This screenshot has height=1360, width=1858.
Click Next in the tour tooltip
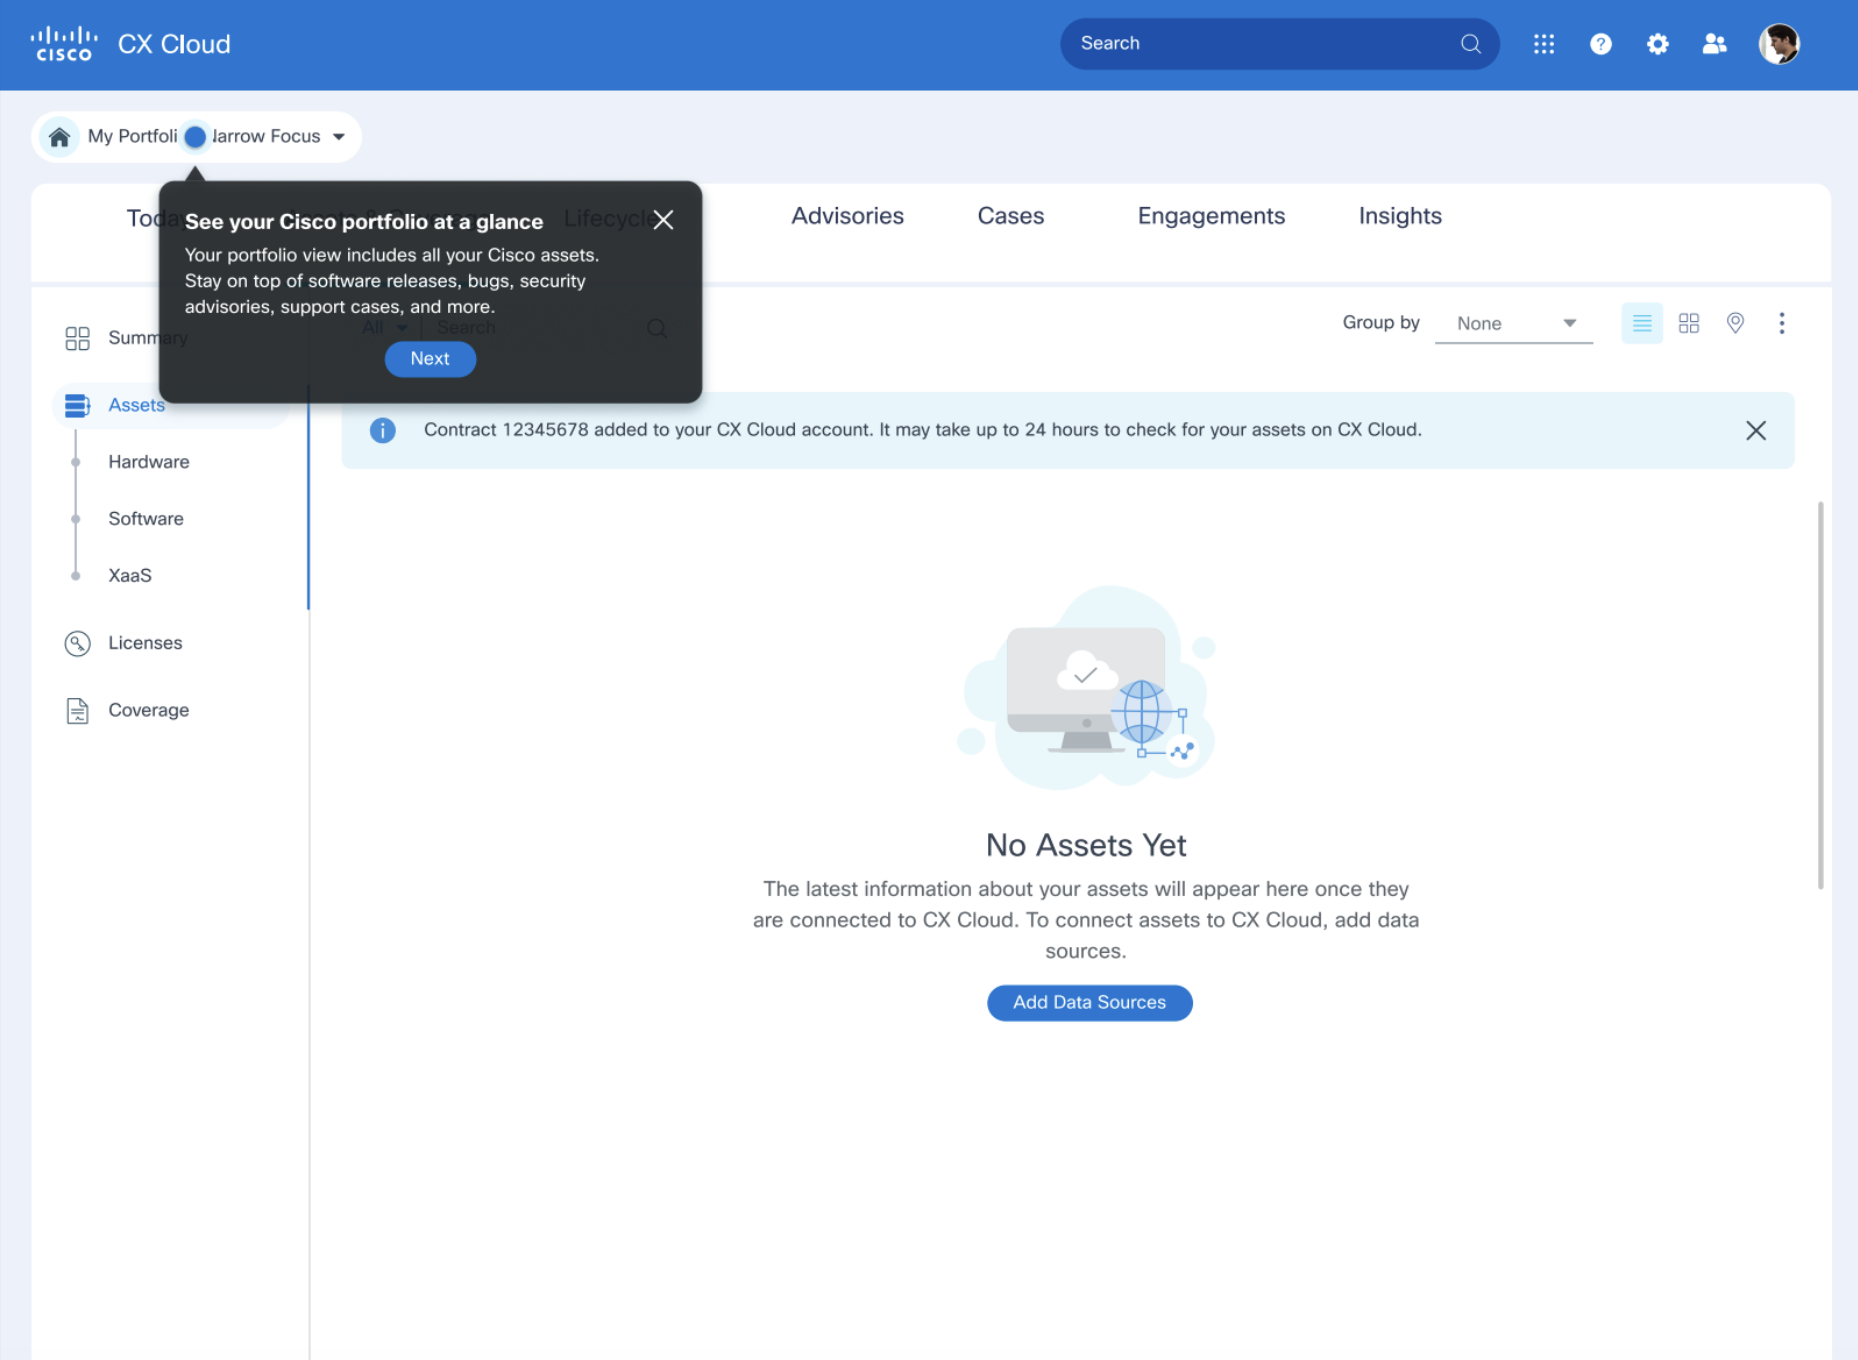[430, 359]
